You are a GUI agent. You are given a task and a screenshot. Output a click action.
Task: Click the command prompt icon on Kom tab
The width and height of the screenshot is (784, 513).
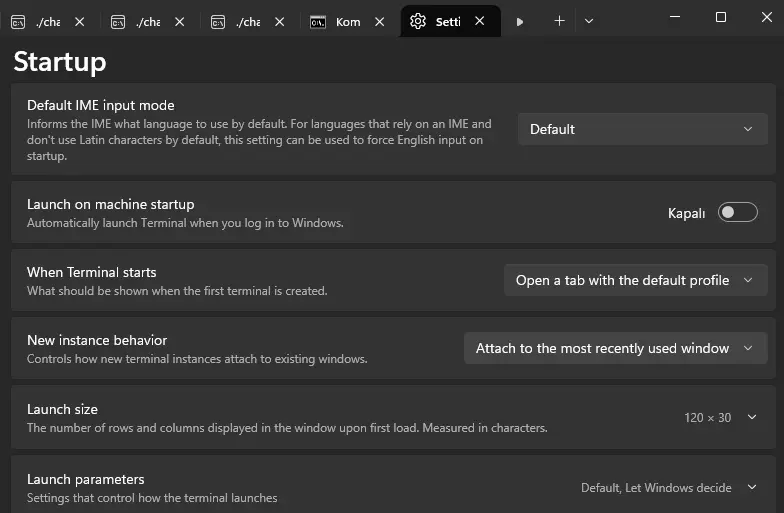tap(318, 21)
